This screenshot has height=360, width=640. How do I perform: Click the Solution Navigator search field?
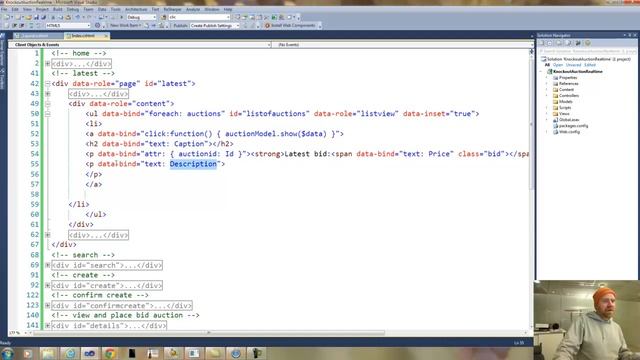click(587, 51)
